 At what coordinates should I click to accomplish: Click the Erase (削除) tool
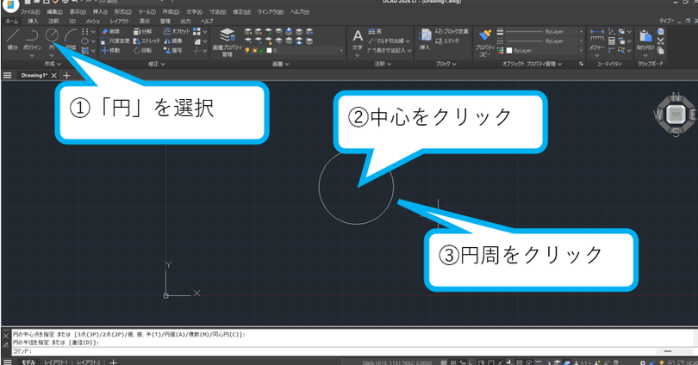[110, 32]
